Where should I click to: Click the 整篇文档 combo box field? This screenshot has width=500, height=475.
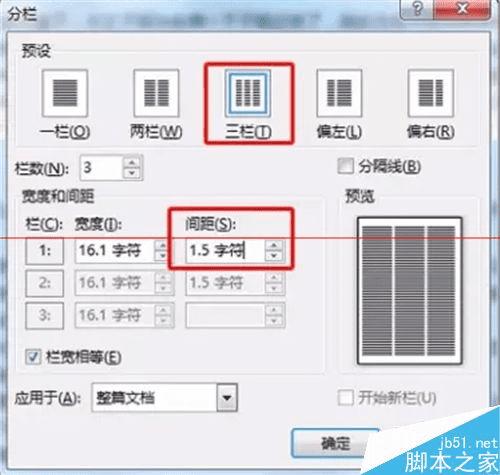coord(164,397)
